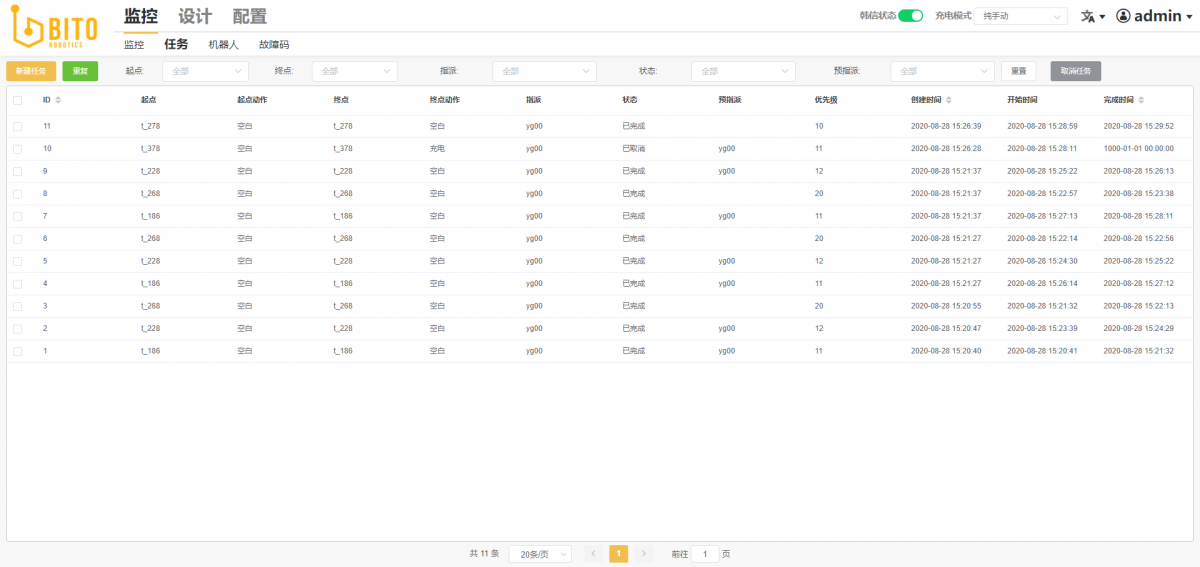1200x567 pixels.
Task: Expand the 指派 filter dropdown
Action: click(544, 71)
